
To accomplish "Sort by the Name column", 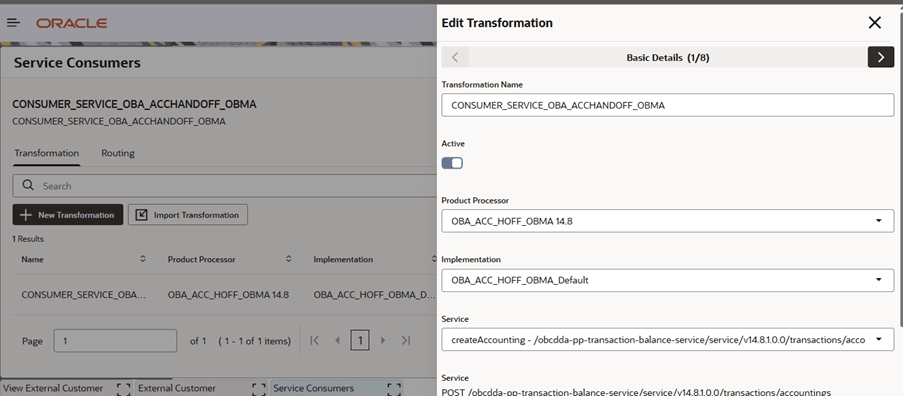I will pos(143,259).
